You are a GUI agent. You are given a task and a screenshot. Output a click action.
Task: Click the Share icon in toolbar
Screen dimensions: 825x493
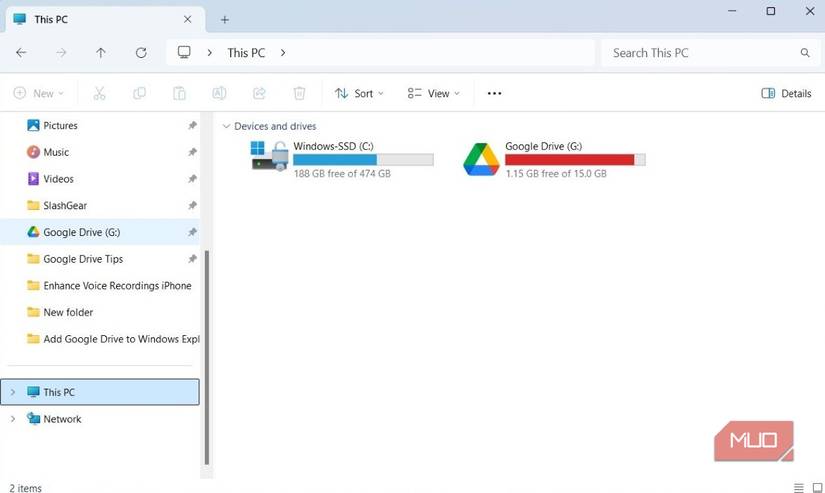click(x=259, y=93)
